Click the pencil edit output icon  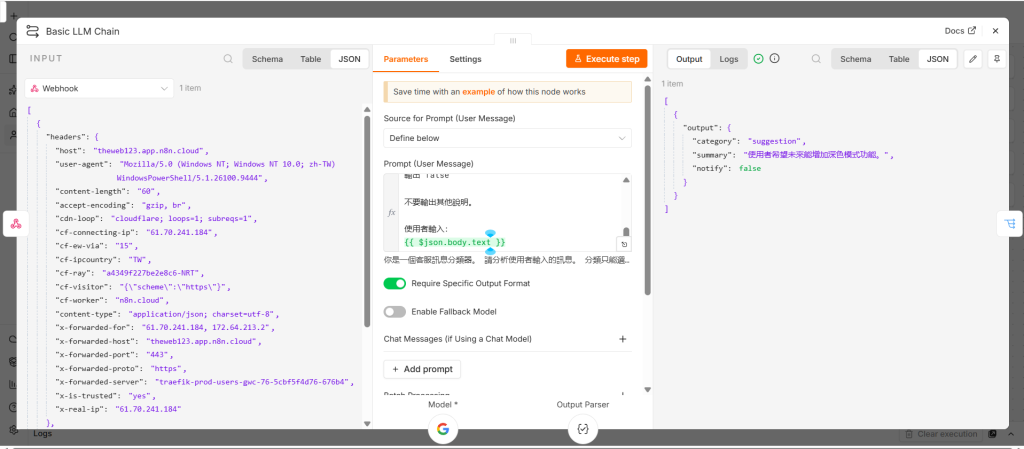(973, 59)
